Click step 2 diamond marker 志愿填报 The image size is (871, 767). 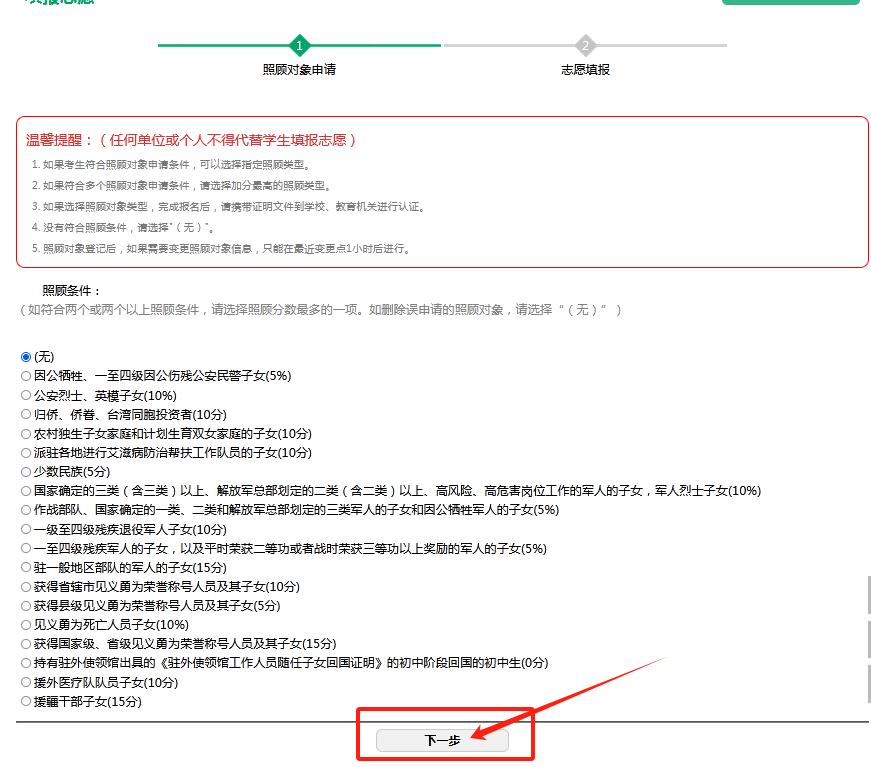(x=585, y=46)
